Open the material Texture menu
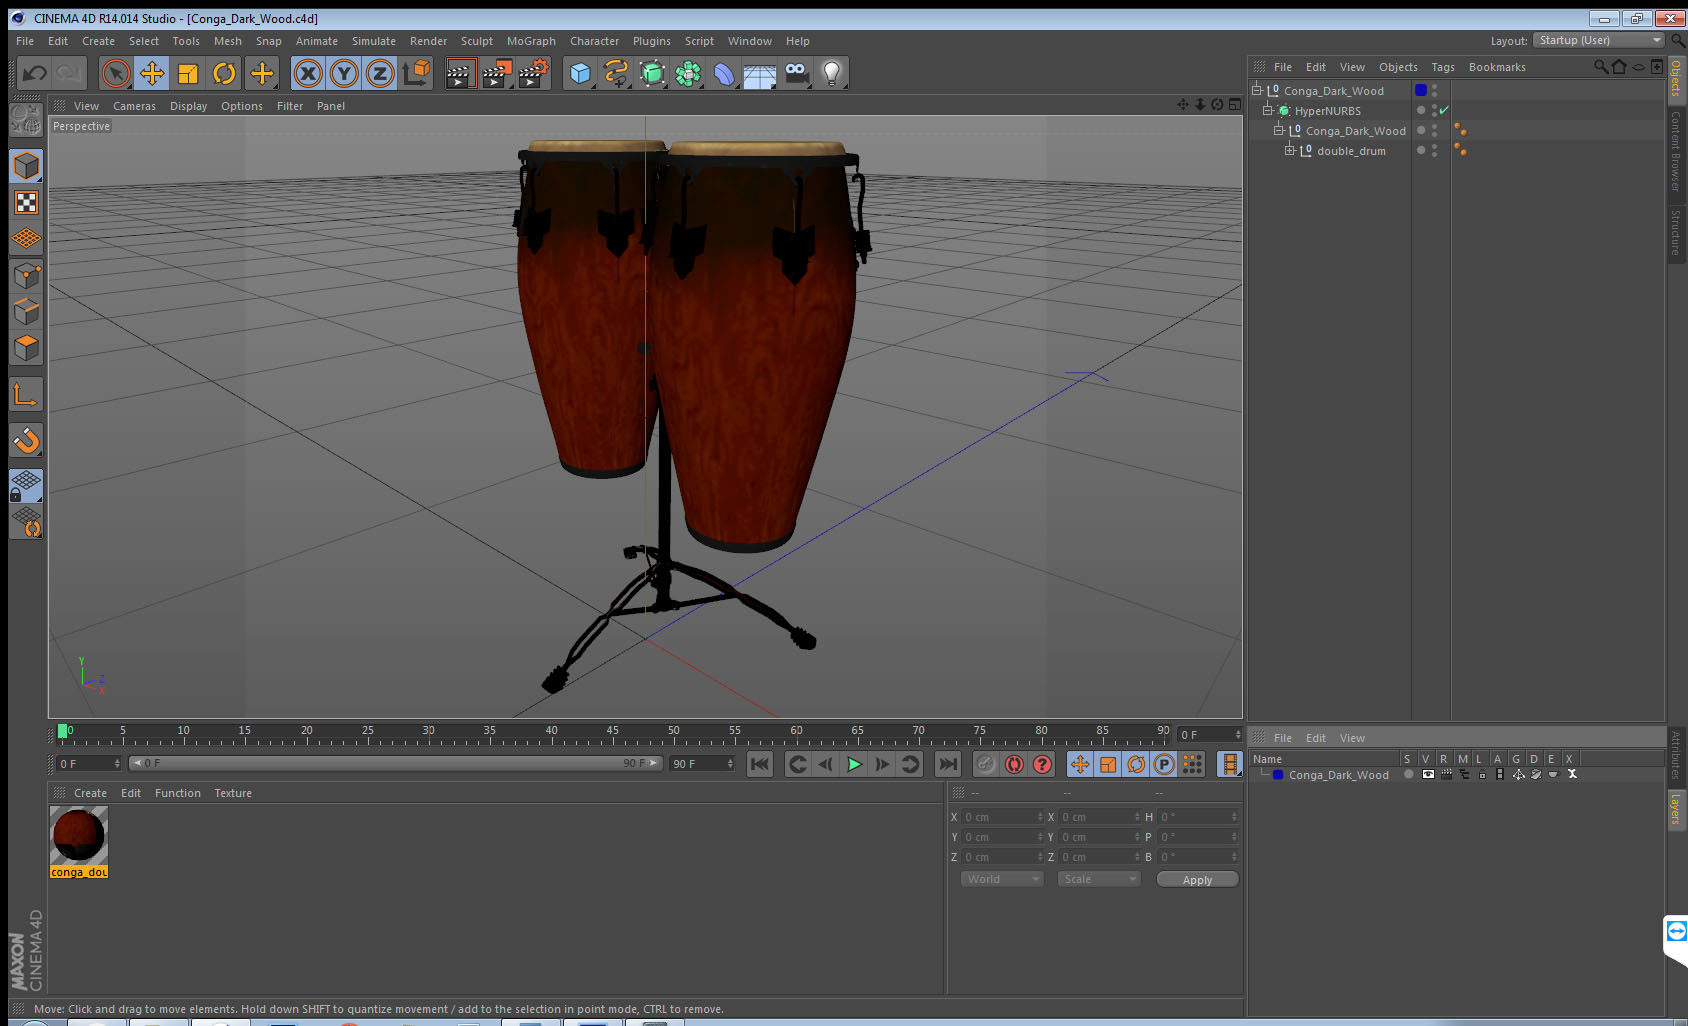Viewport: 1688px width, 1026px height. click(x=233, y=793)
